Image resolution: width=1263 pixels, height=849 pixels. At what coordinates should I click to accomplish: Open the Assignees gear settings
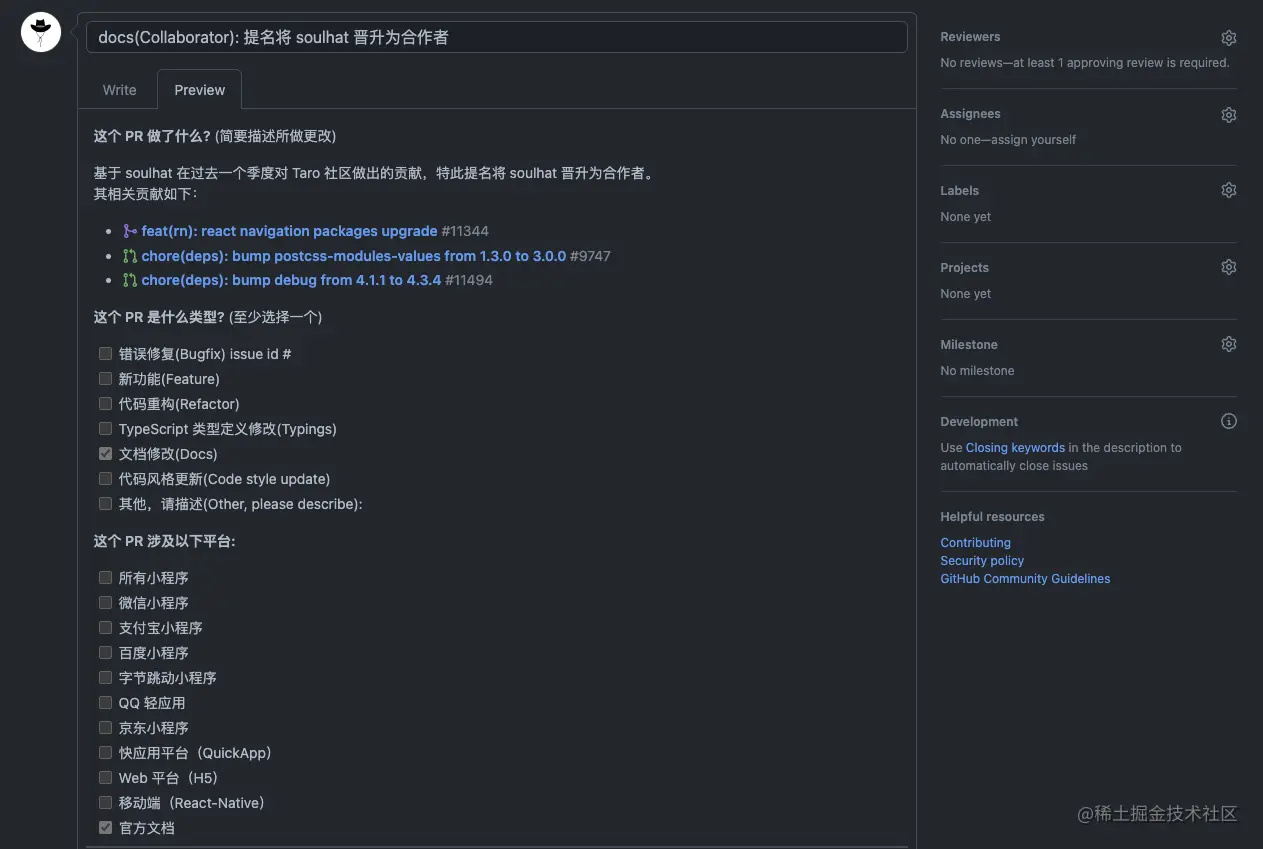point(1229,115)
